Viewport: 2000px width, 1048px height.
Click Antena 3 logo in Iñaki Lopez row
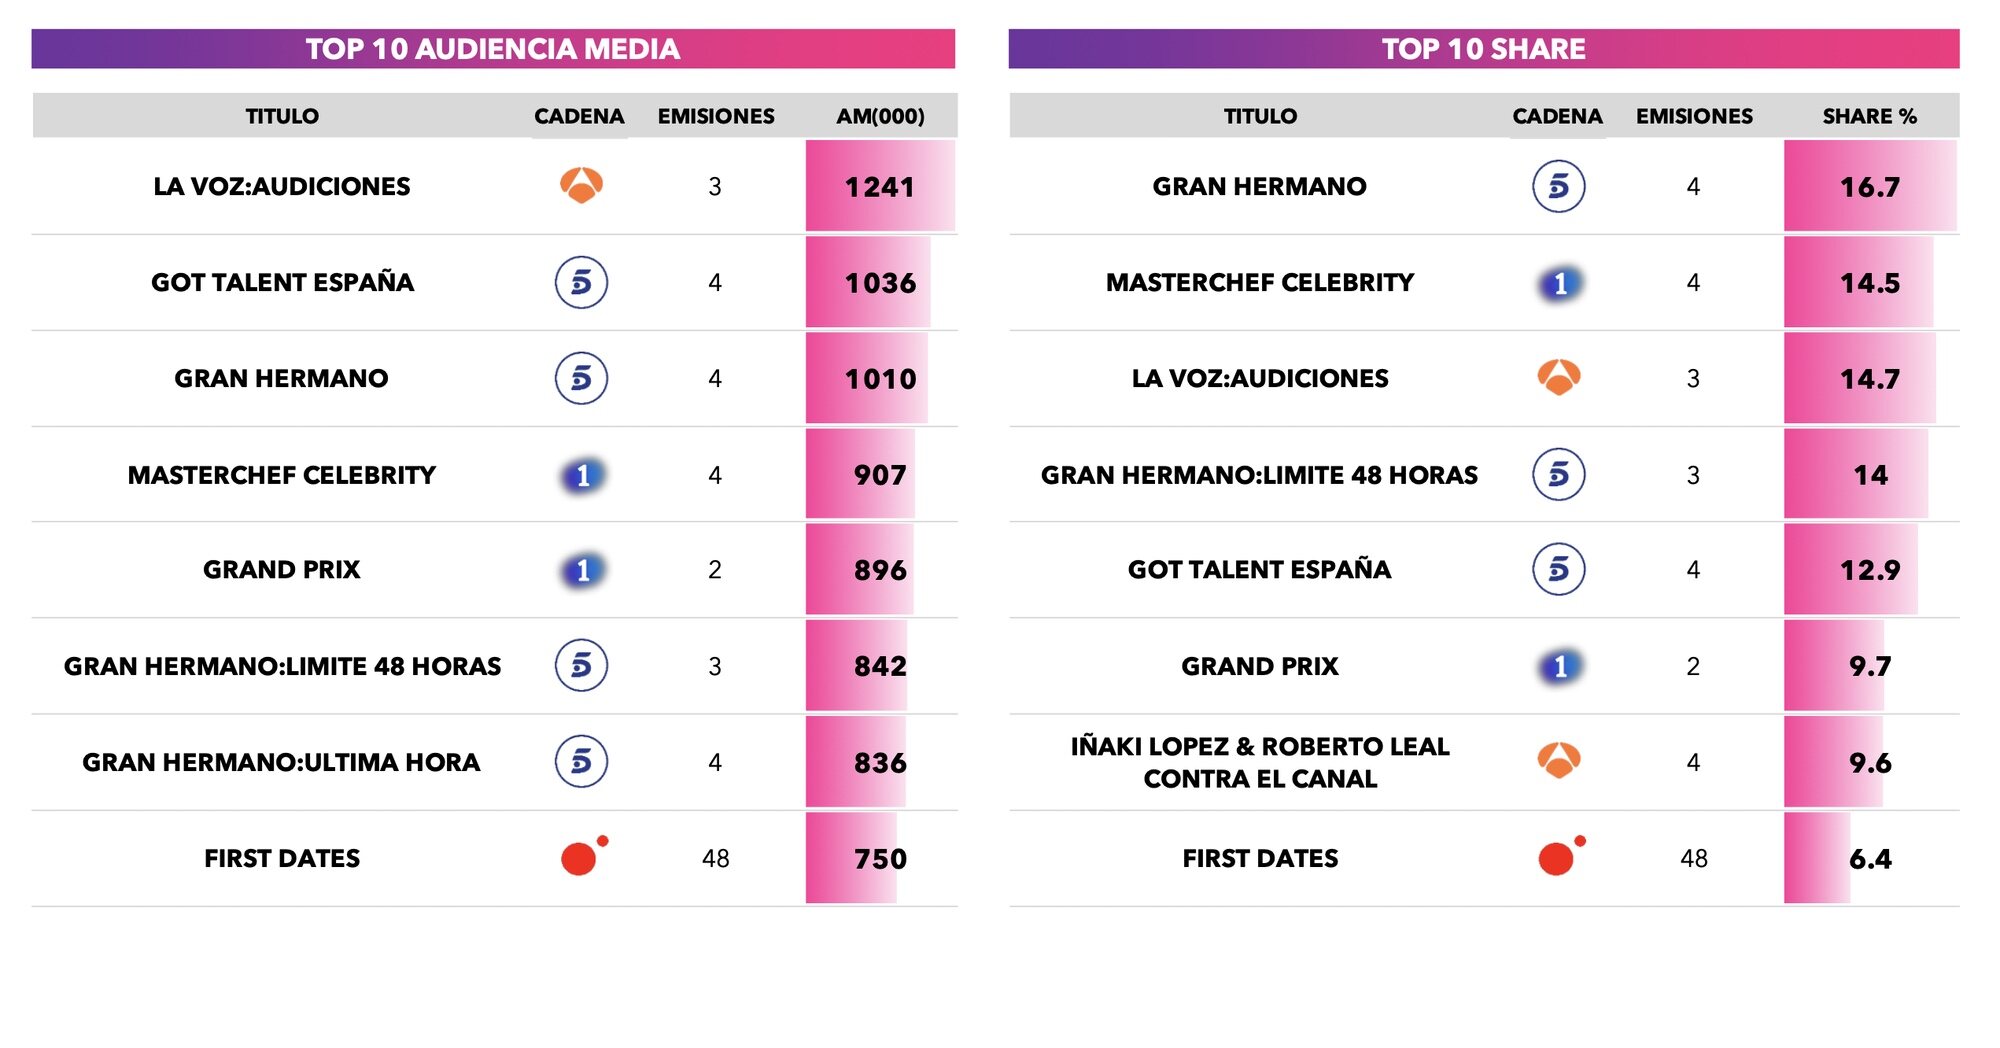(1558, 761)
